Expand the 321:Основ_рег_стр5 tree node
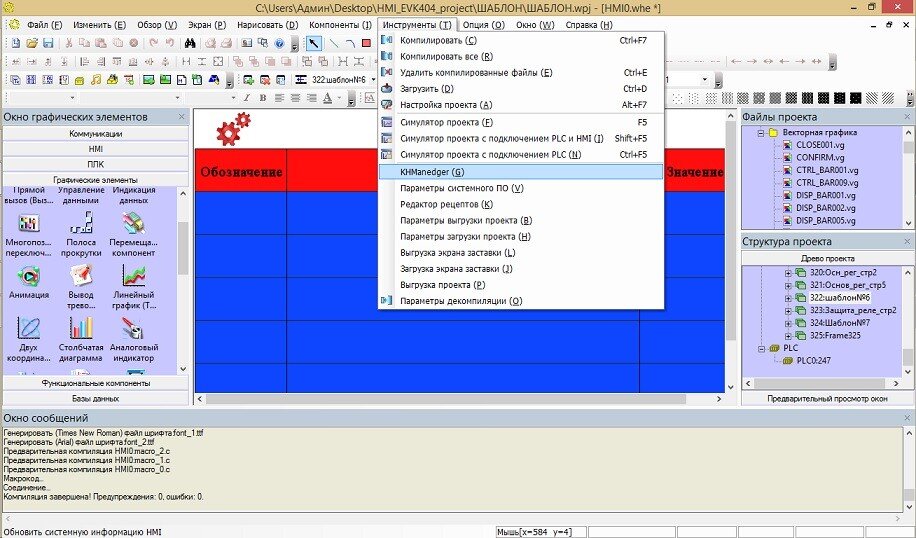This screenshot has width=916, height=538. 788,285
